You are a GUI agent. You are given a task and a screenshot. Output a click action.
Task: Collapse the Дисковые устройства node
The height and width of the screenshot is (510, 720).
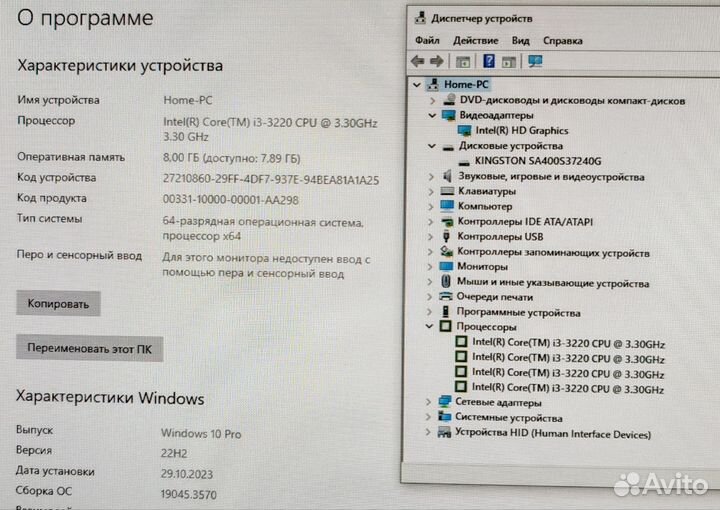coord(431,146)
